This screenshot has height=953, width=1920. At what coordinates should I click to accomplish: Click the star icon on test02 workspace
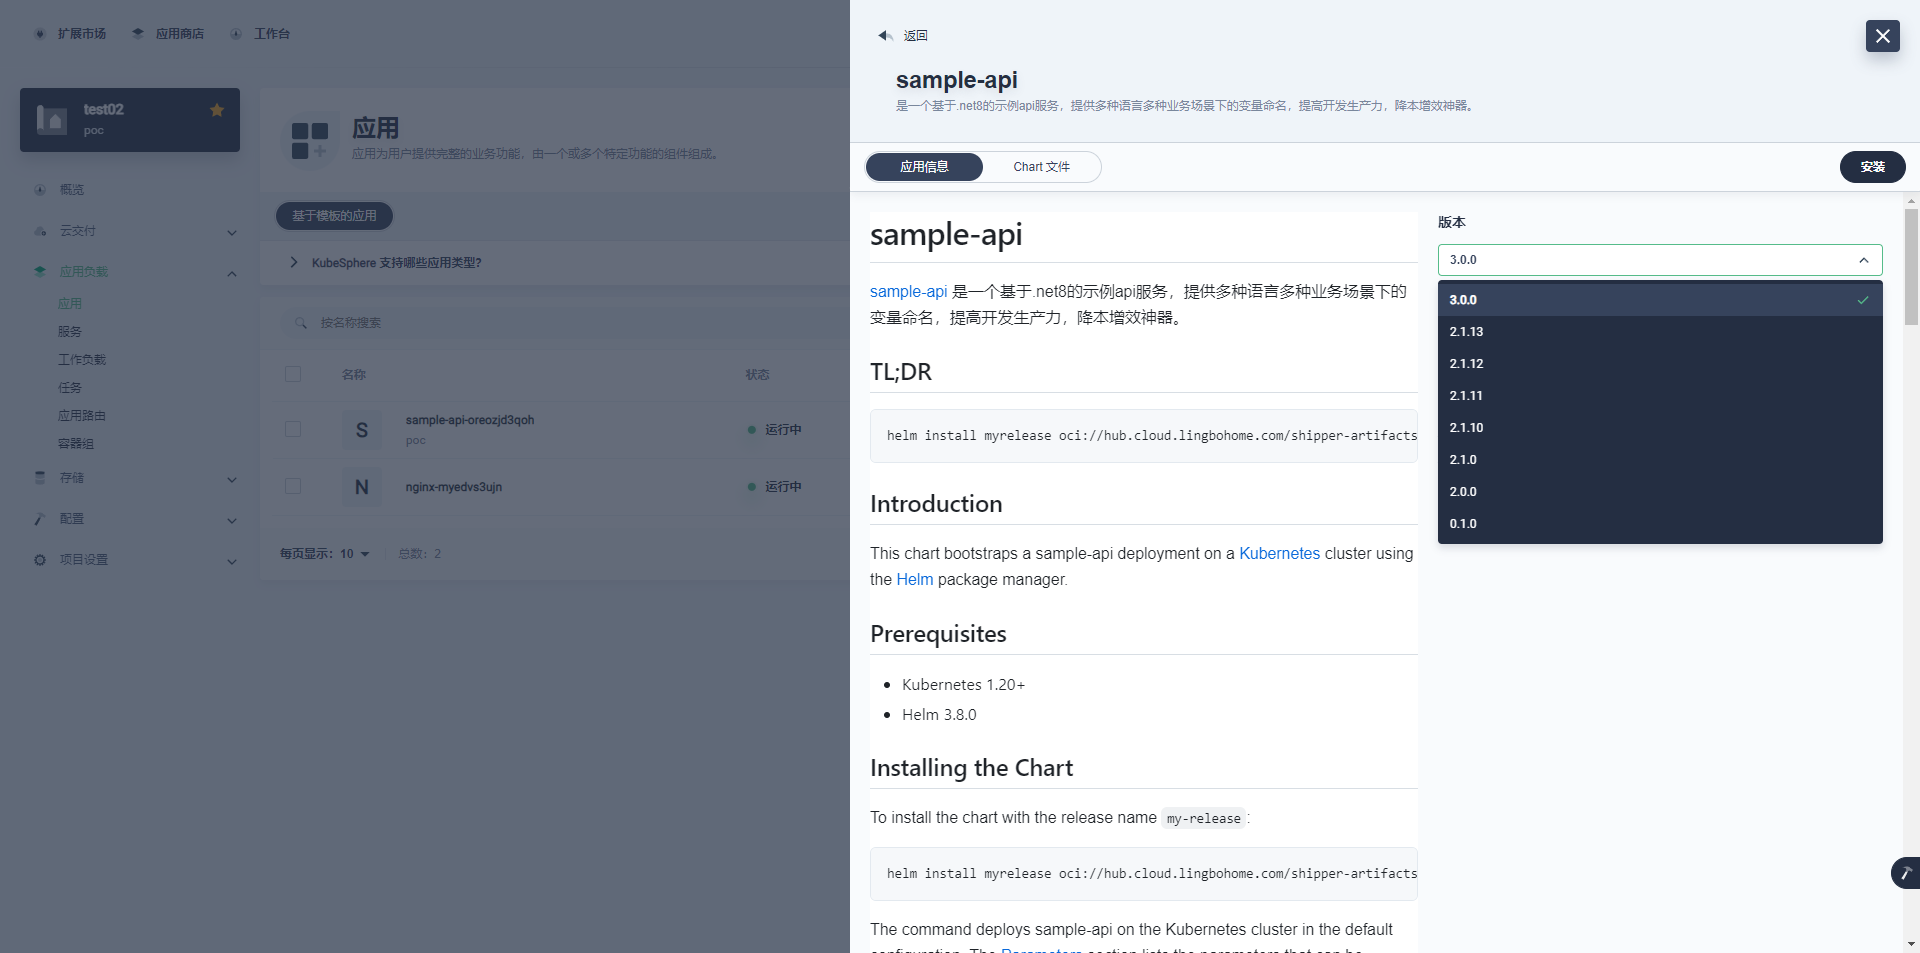[217, 110]
